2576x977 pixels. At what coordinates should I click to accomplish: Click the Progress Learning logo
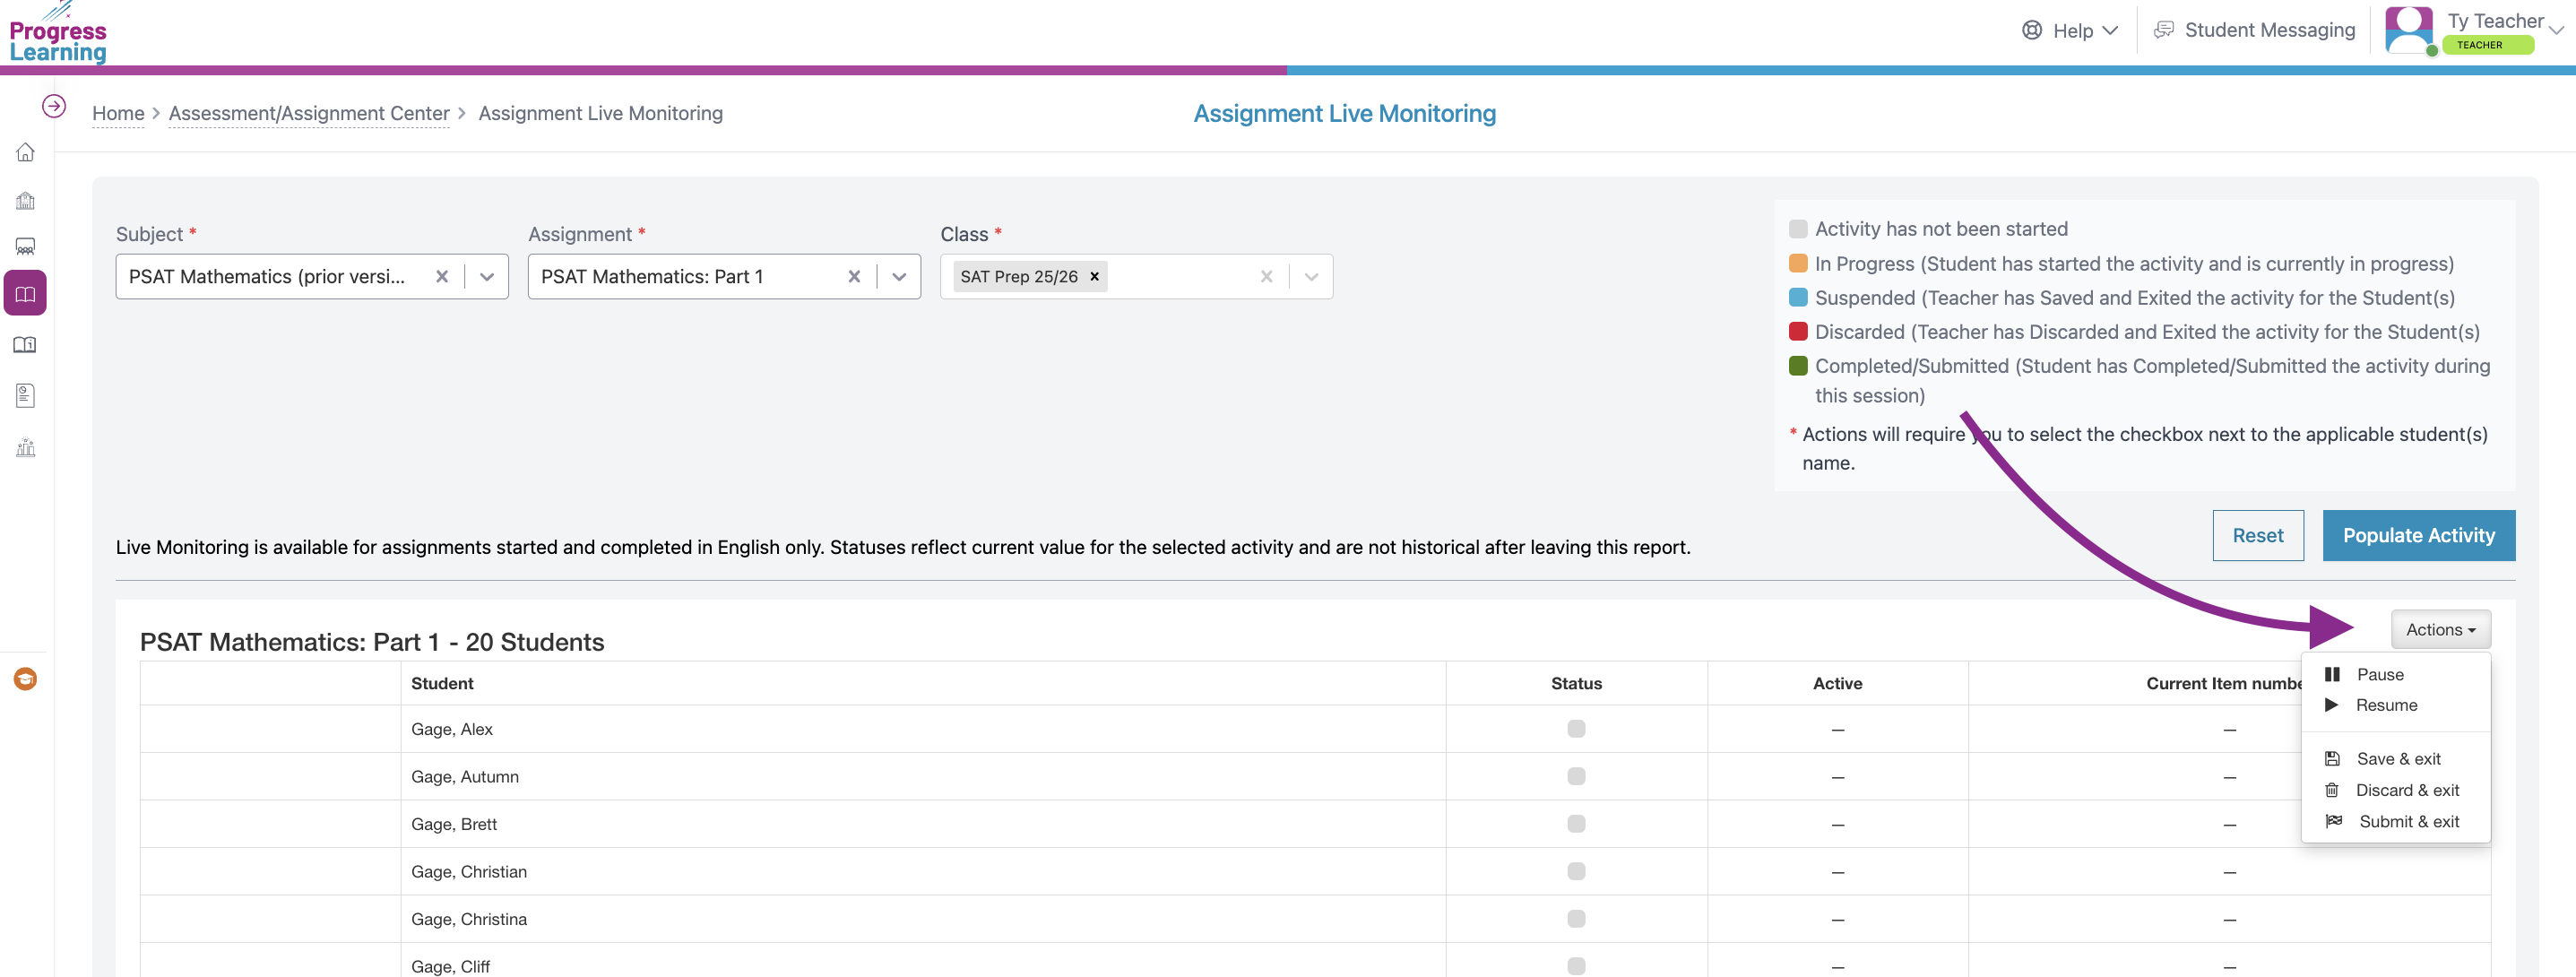[x=58, y=34]
